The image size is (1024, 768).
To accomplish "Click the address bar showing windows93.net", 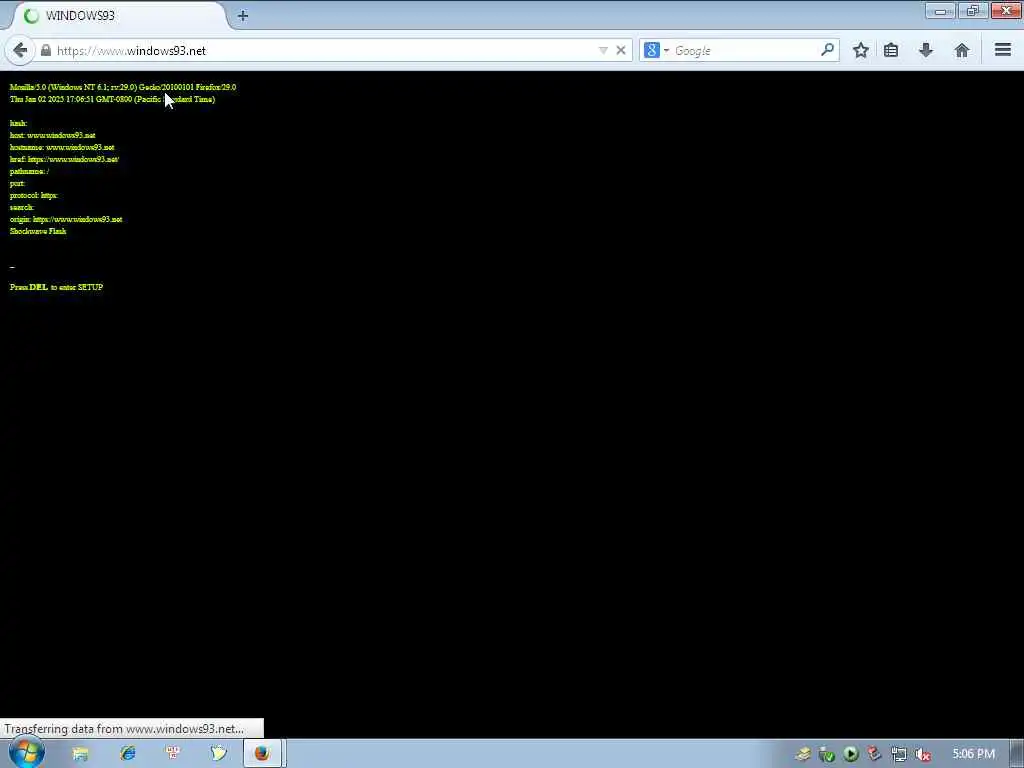I will 325,50.
